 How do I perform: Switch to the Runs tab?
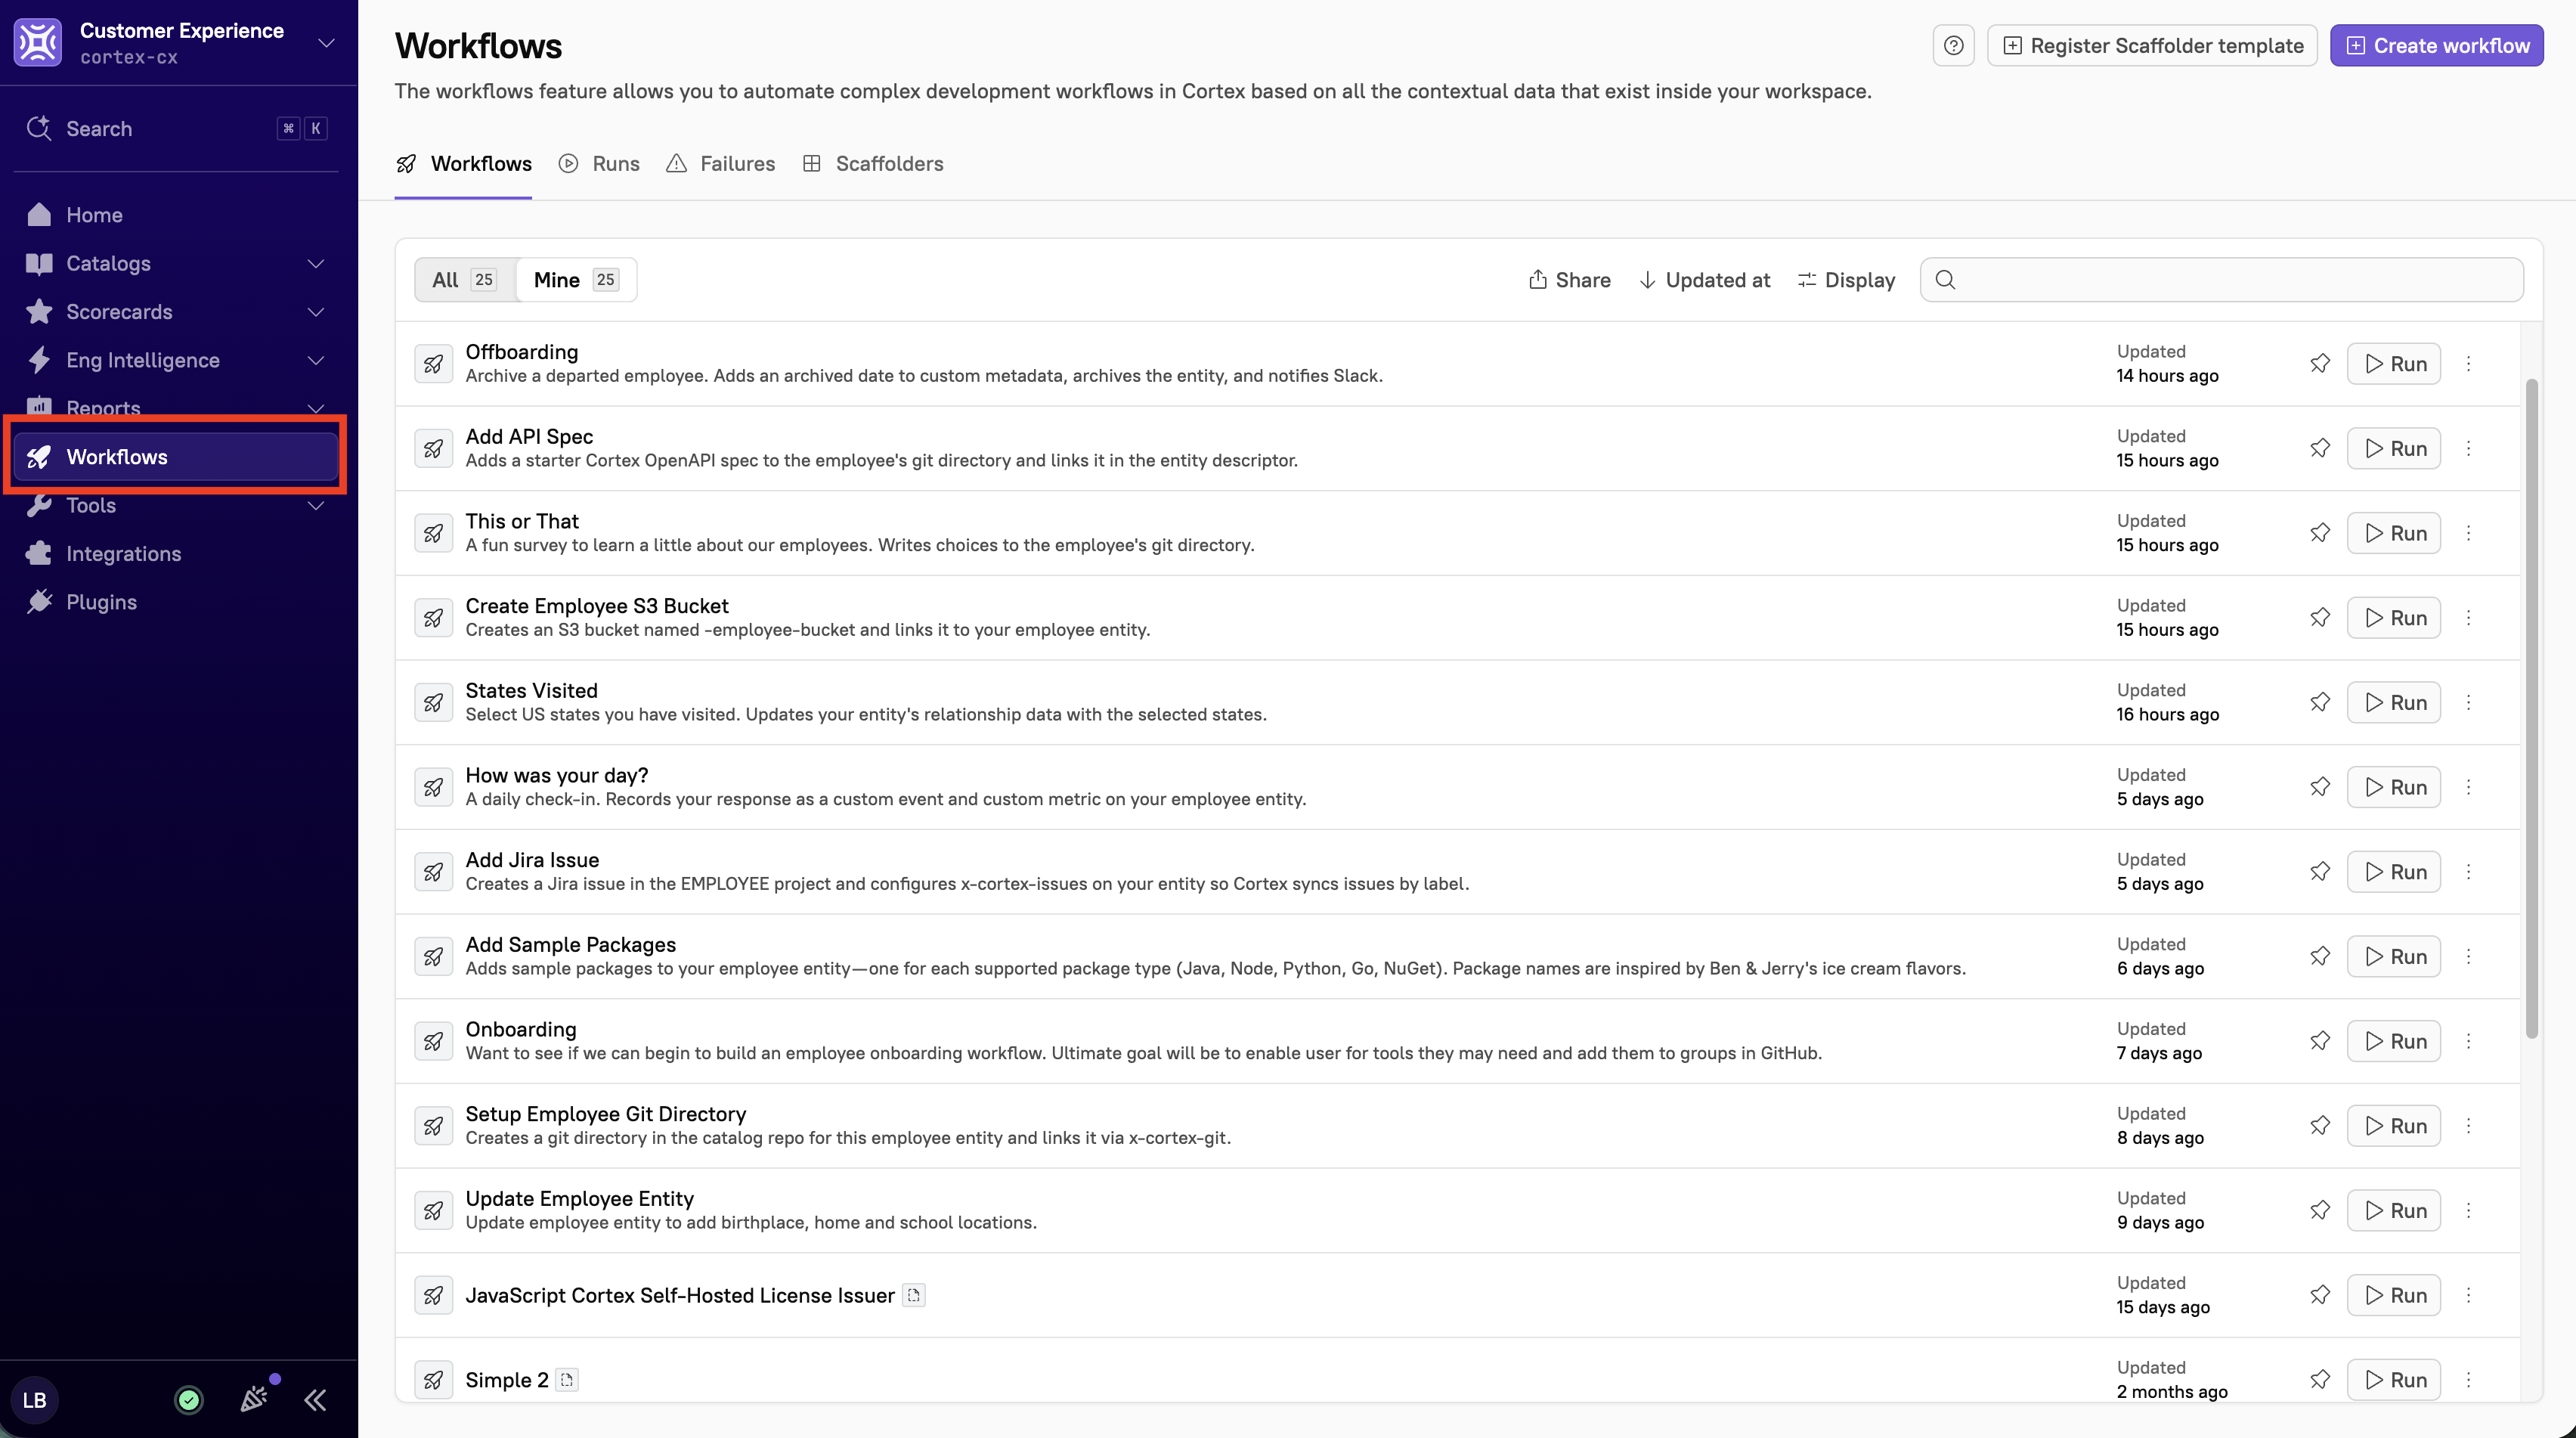pyautogui.click(x=599, y=164)
